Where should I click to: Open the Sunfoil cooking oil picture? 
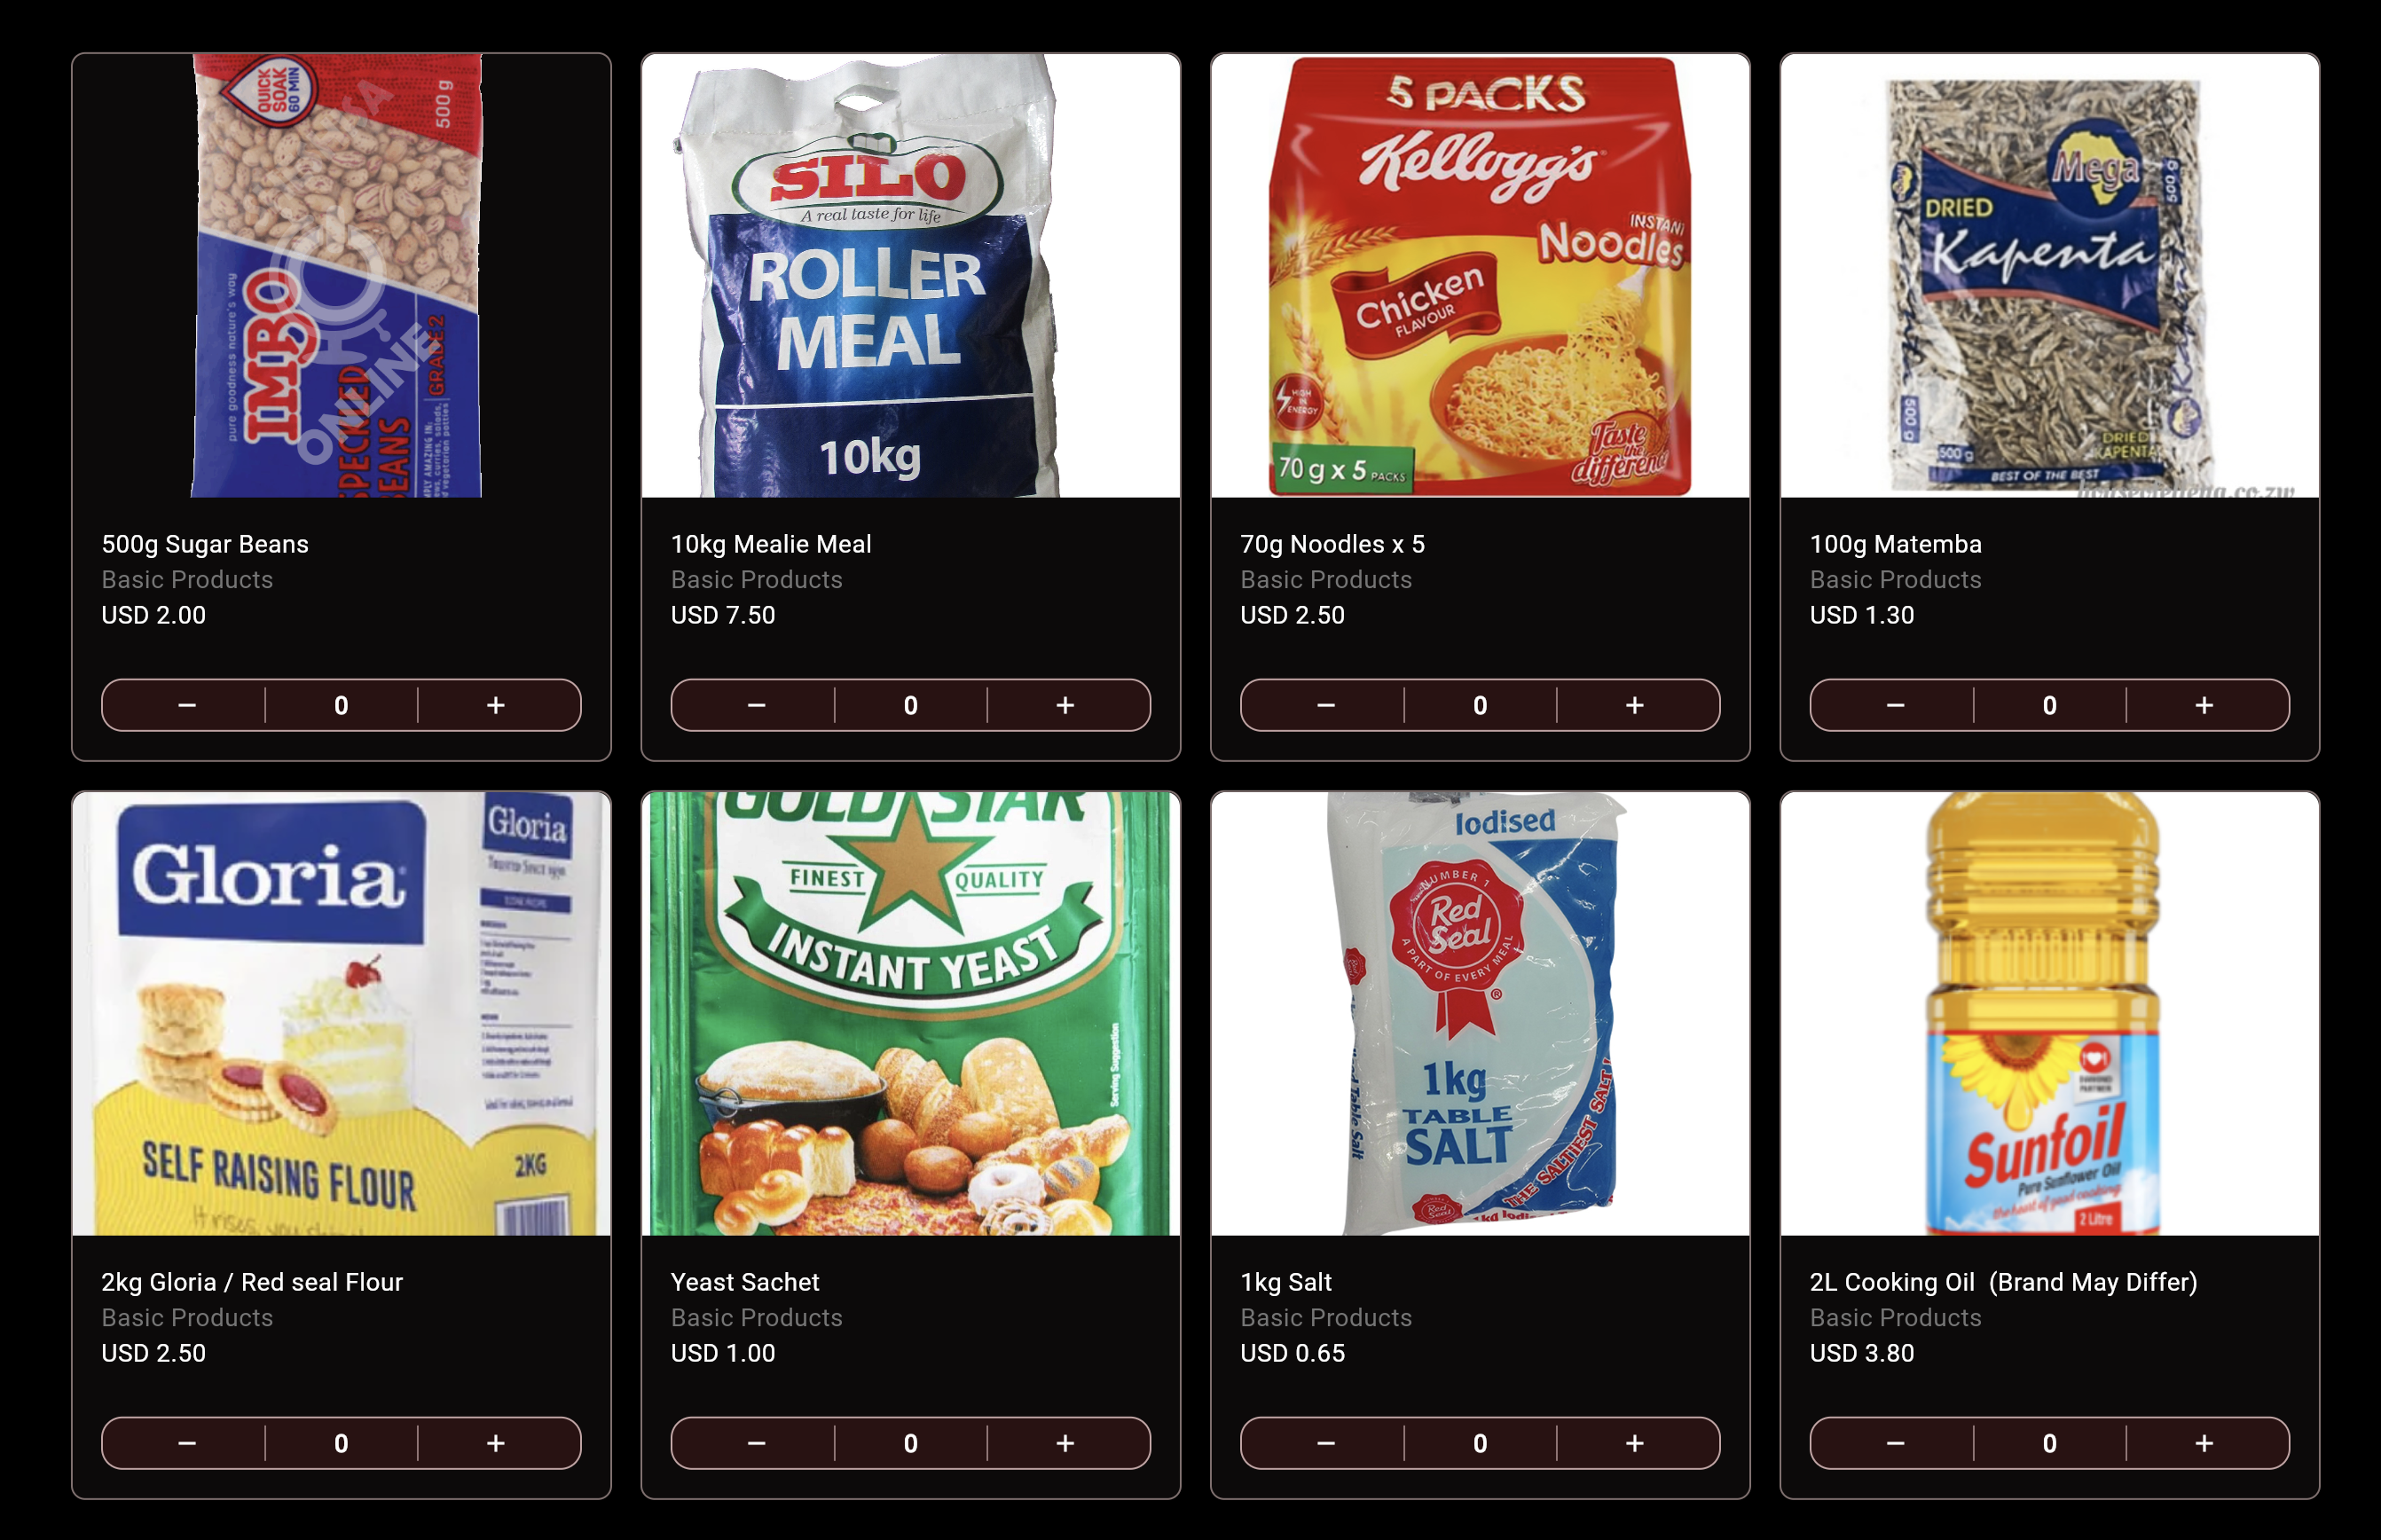pos(2049,1013)
